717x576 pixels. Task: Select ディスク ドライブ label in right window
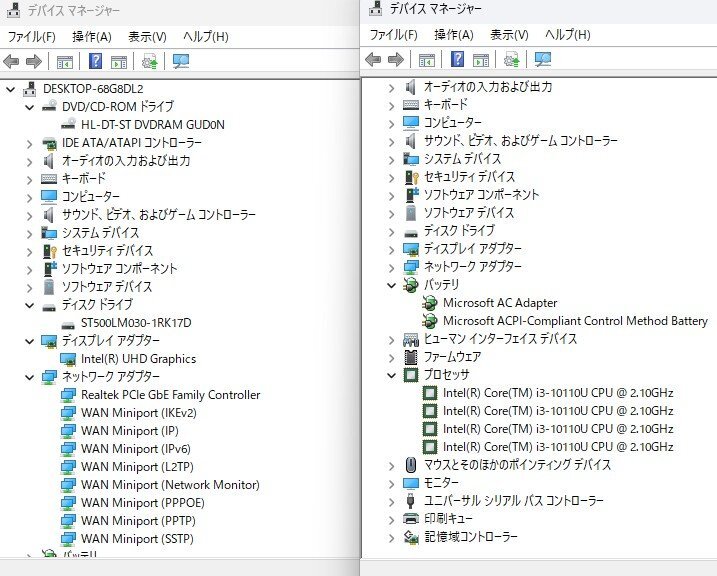459,231
